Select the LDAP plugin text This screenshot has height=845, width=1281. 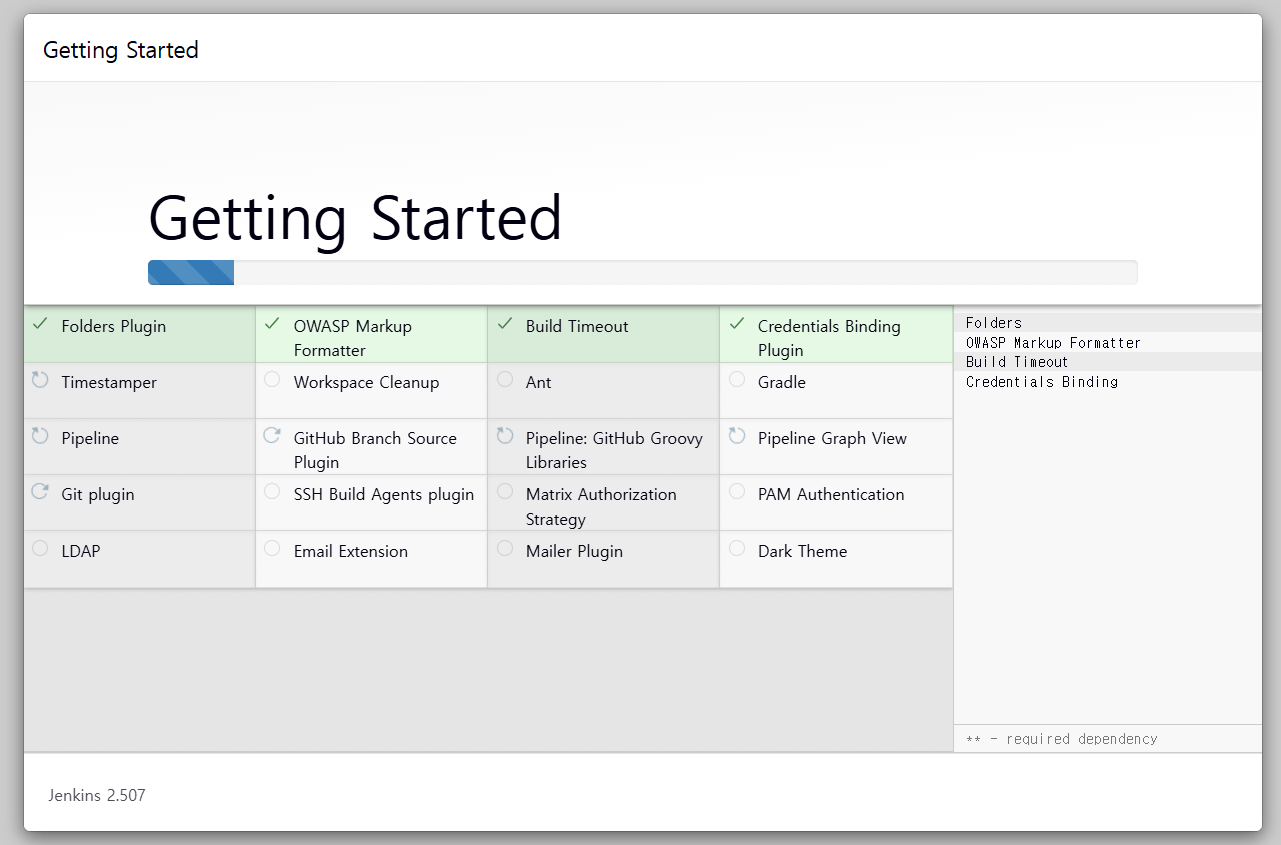click(x=81, y=551)
